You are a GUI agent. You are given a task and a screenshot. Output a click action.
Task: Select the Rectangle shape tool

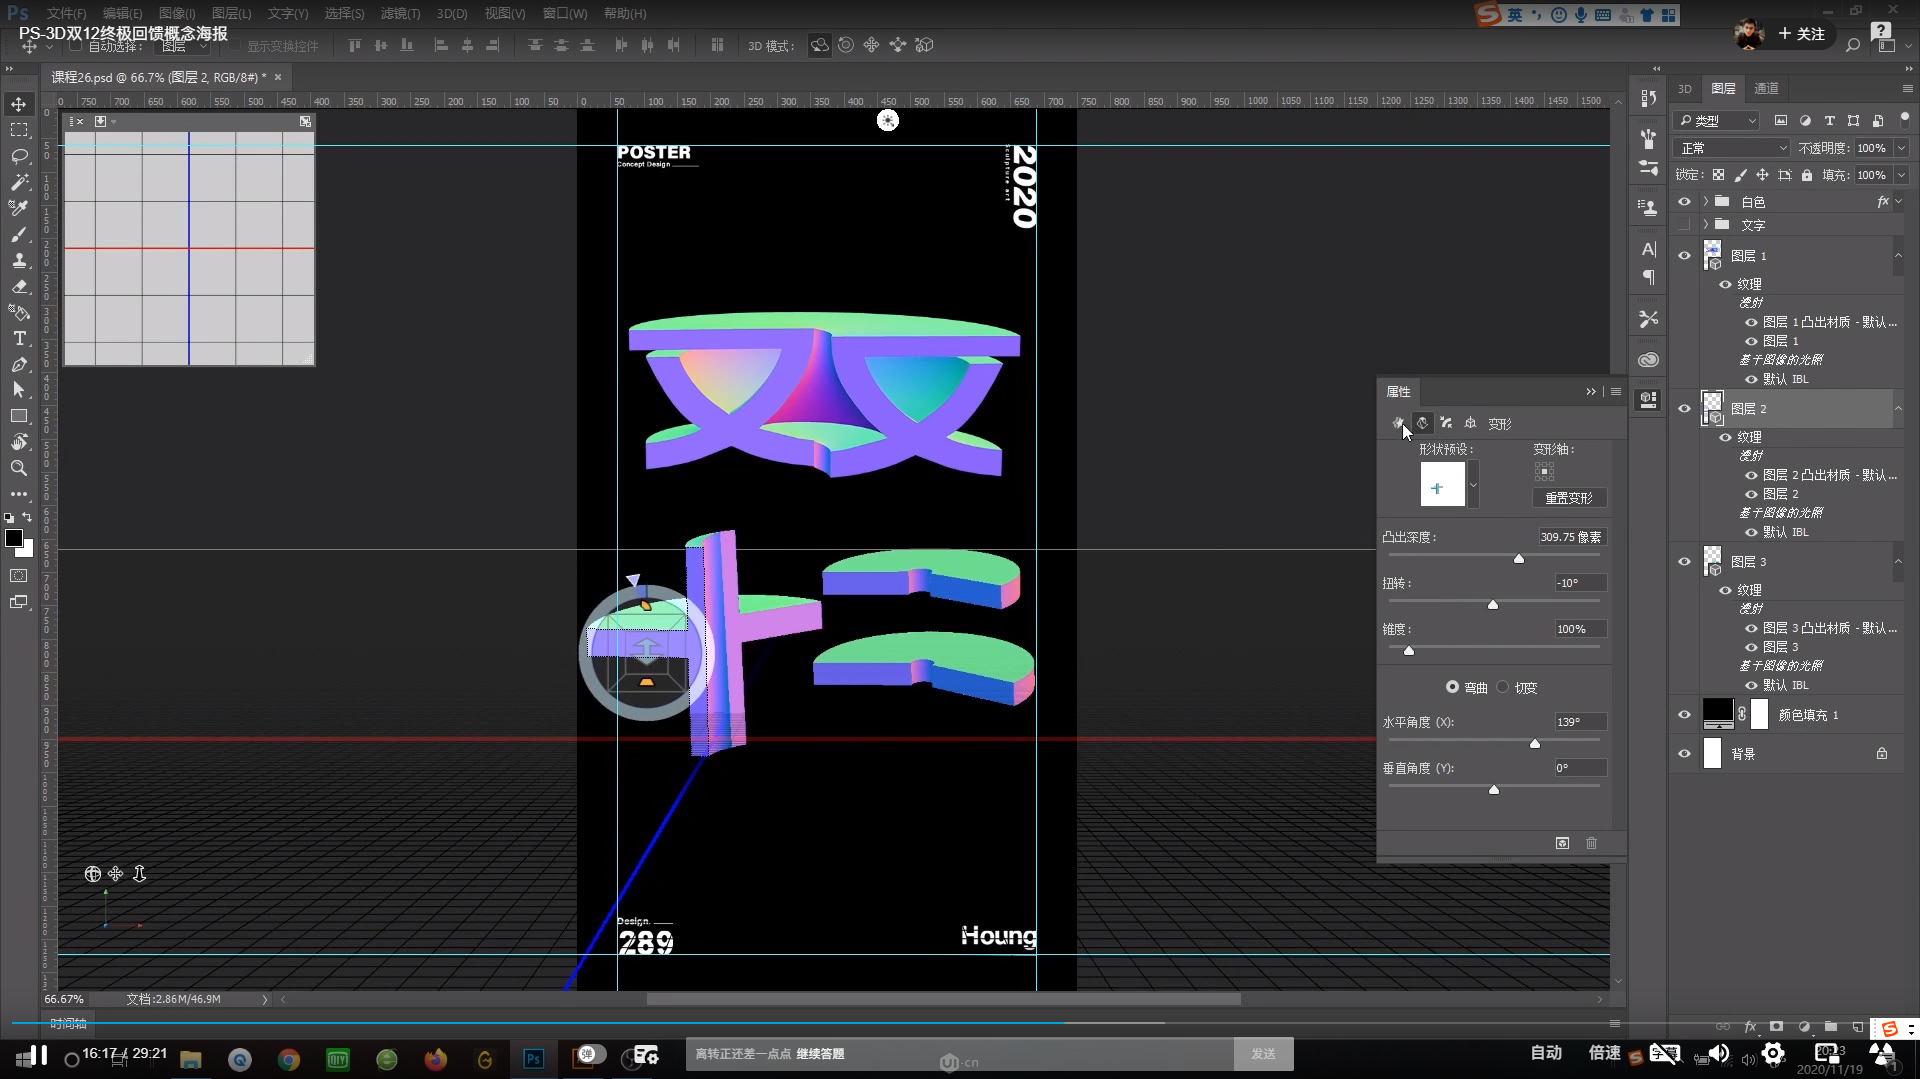(19, 416)
